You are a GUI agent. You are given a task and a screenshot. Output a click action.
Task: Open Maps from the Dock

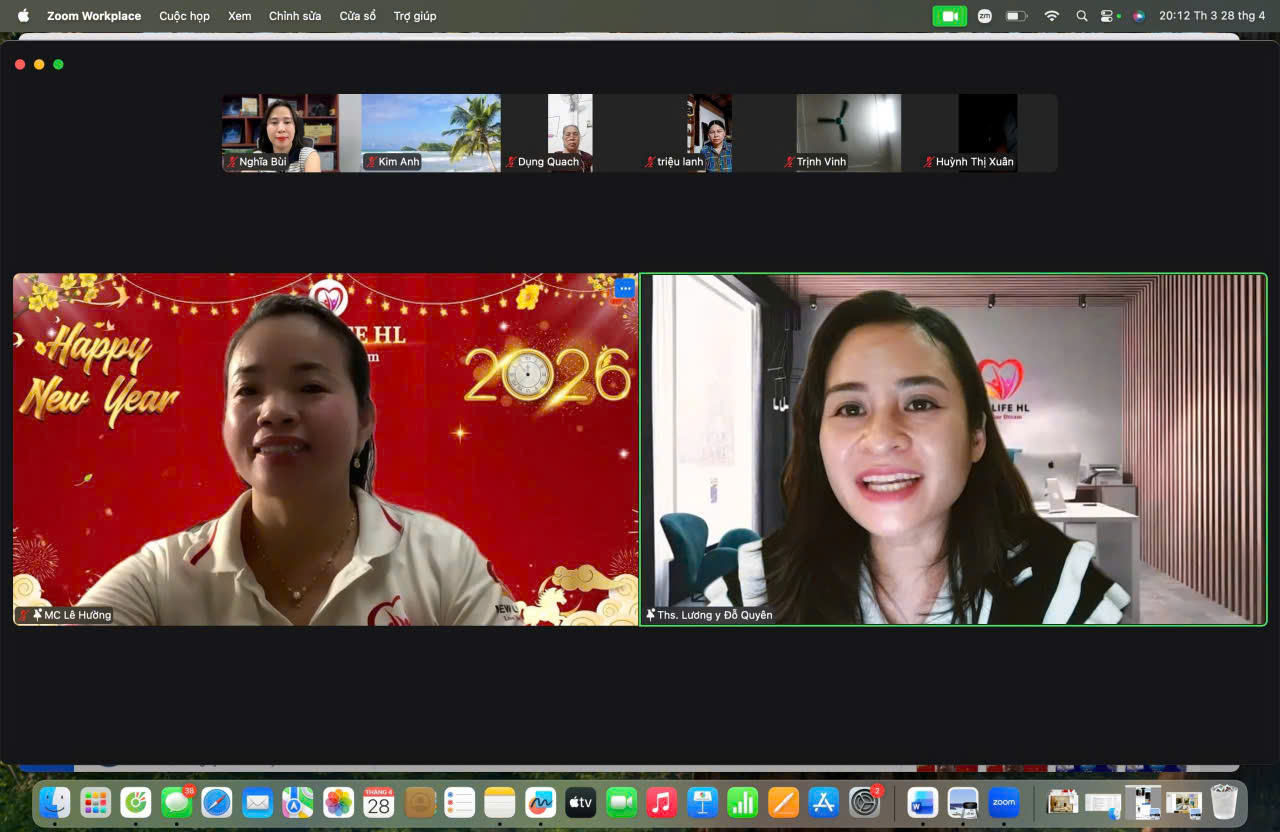click(298, 802)
